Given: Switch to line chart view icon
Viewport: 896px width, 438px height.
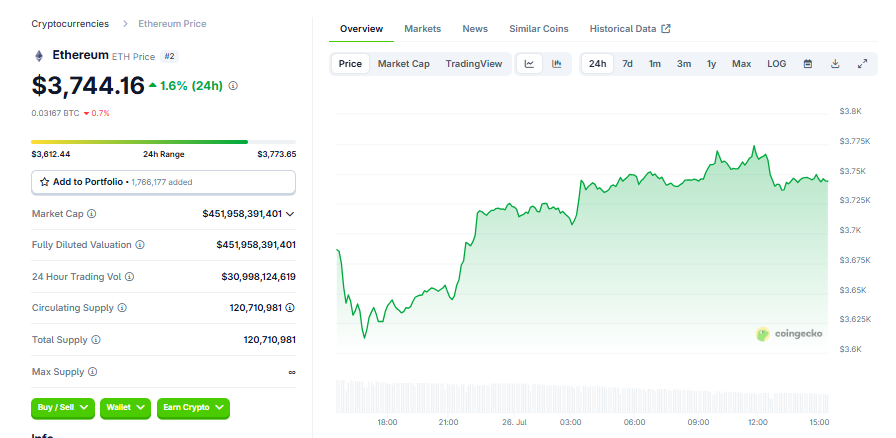Looking at the screenshot, I should (529, 64).
